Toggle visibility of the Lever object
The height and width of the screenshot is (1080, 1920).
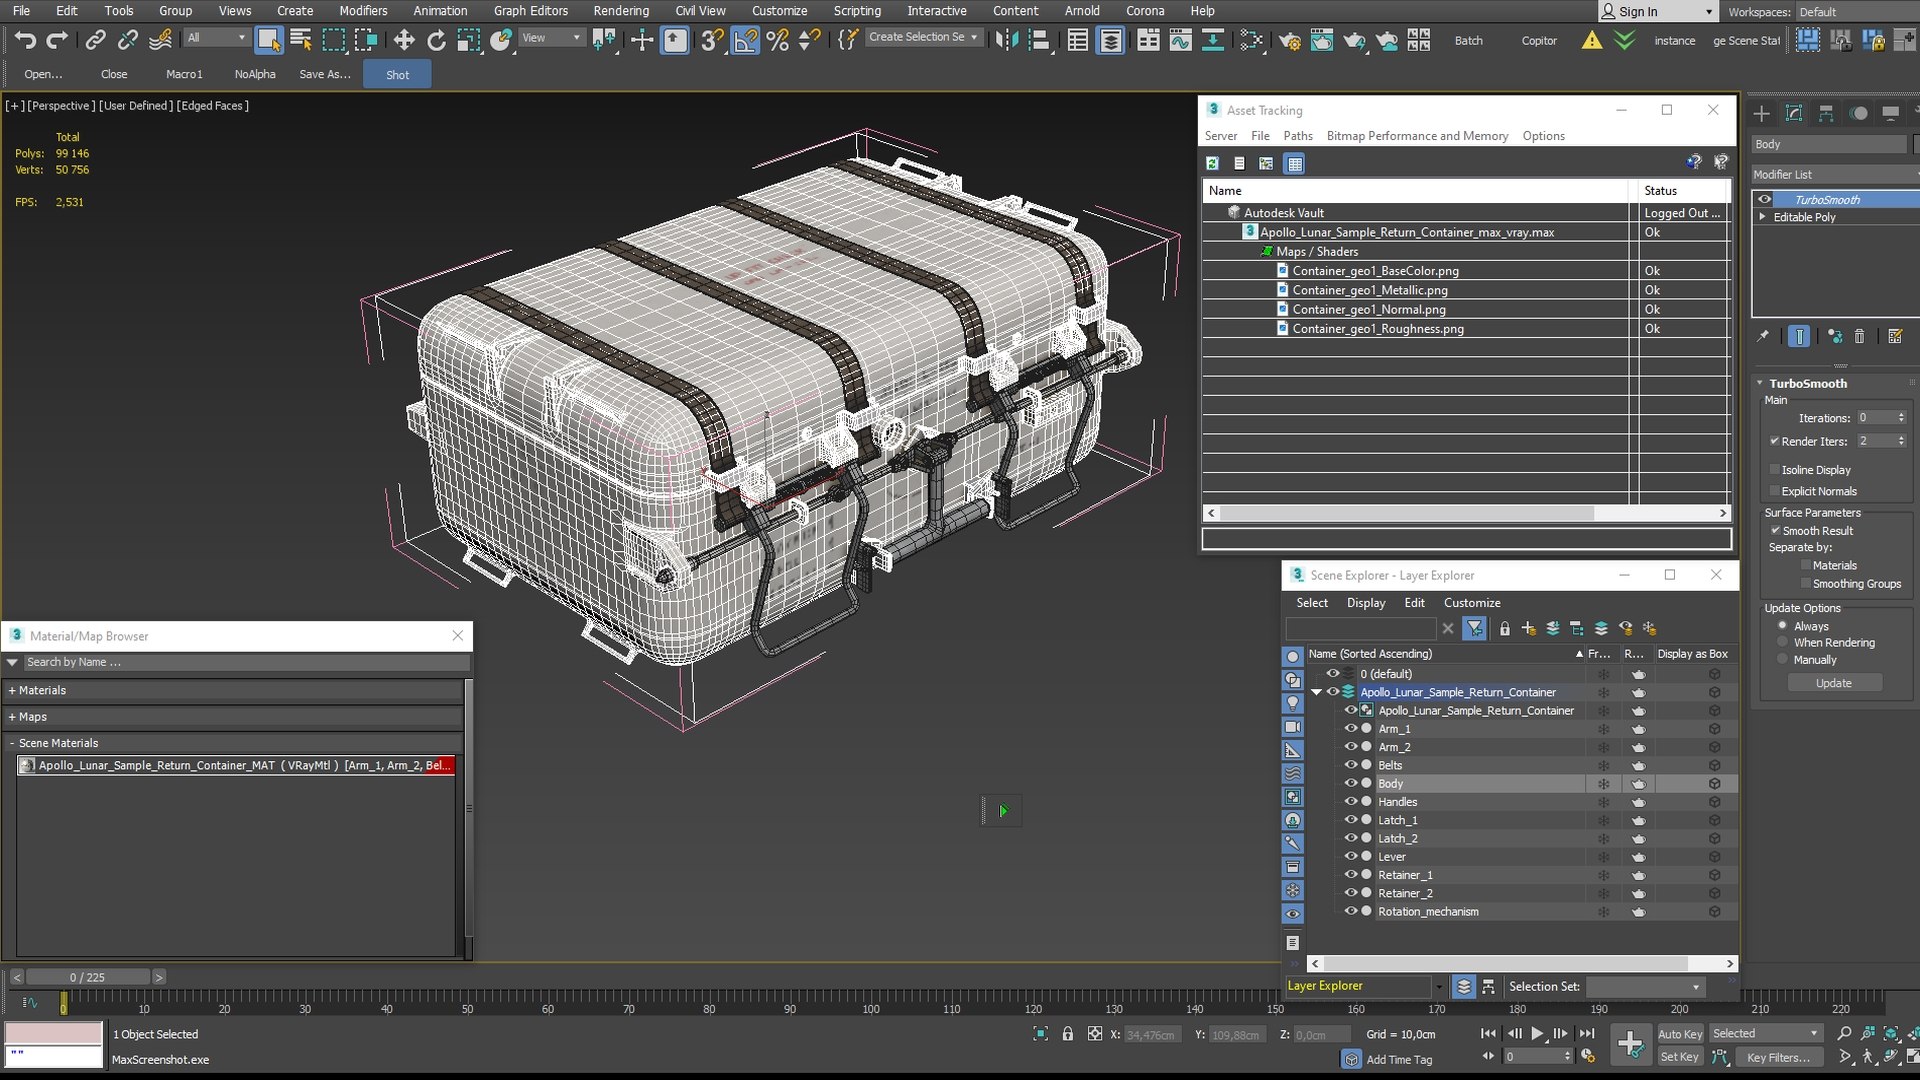point(1350,856)
